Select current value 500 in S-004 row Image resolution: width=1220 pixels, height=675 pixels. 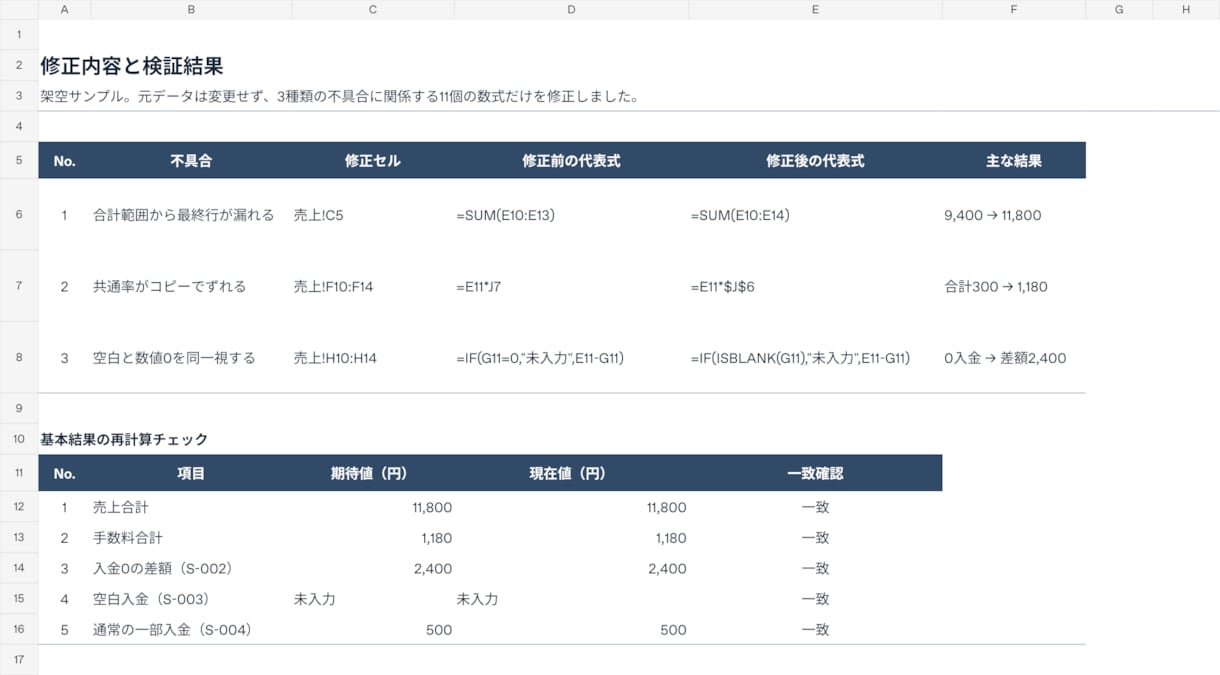(571, 630)
